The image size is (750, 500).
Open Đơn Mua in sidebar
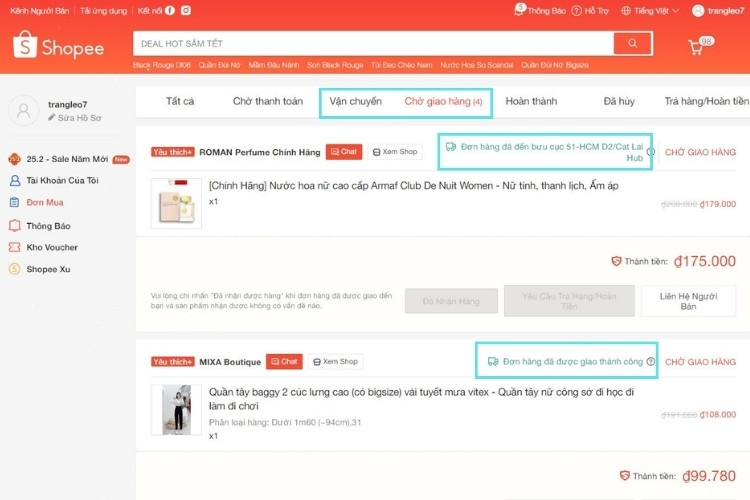(45, 202)
